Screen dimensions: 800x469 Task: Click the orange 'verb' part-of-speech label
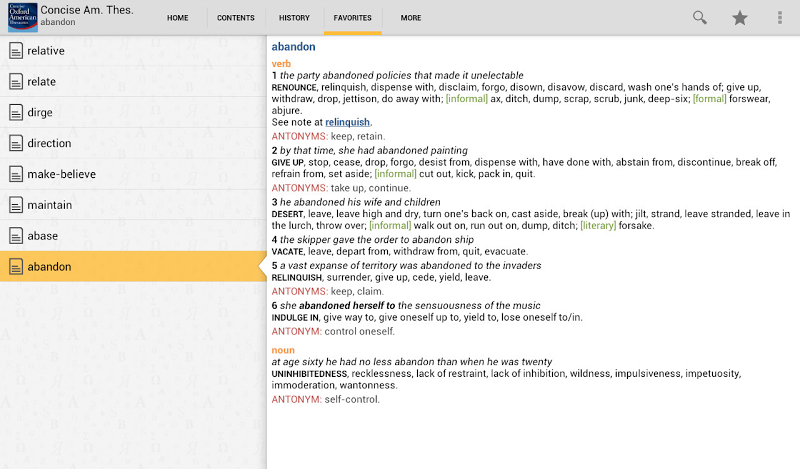281,64
